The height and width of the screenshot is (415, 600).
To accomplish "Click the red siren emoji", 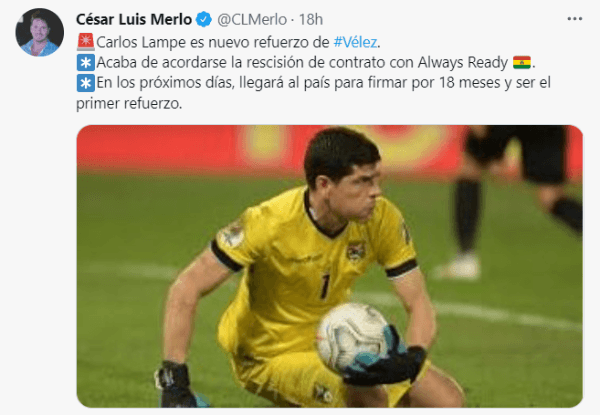I will coord(85,42).
